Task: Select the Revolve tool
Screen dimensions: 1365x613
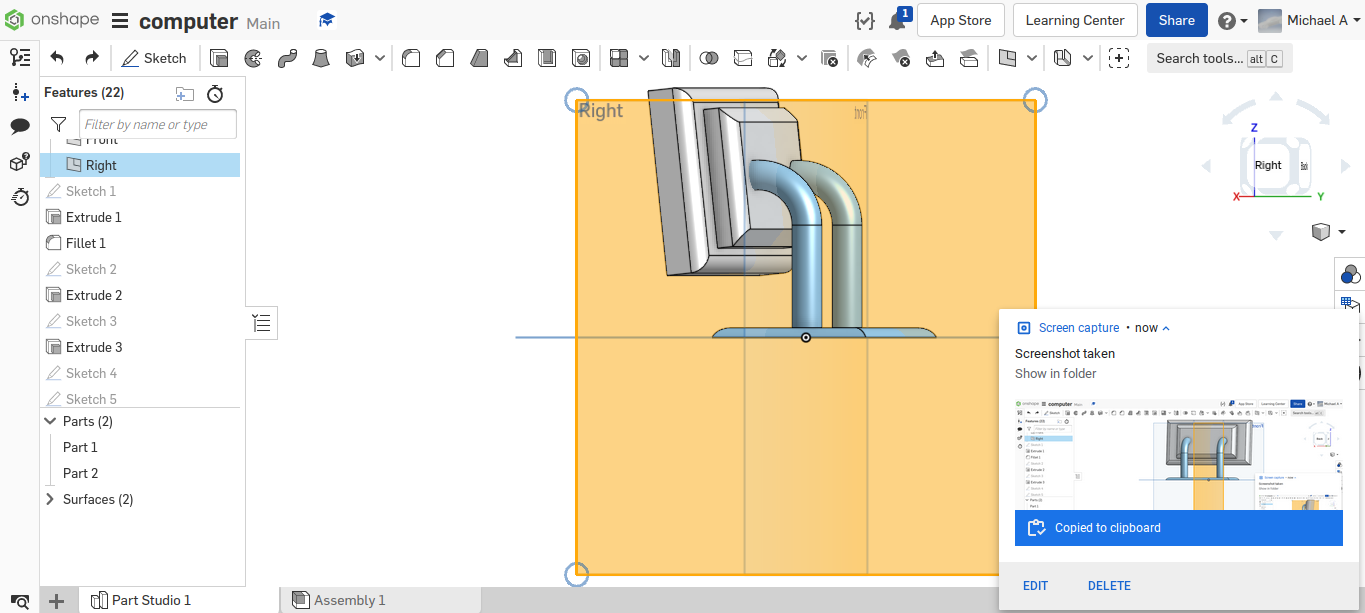Action: pos(253,58)
